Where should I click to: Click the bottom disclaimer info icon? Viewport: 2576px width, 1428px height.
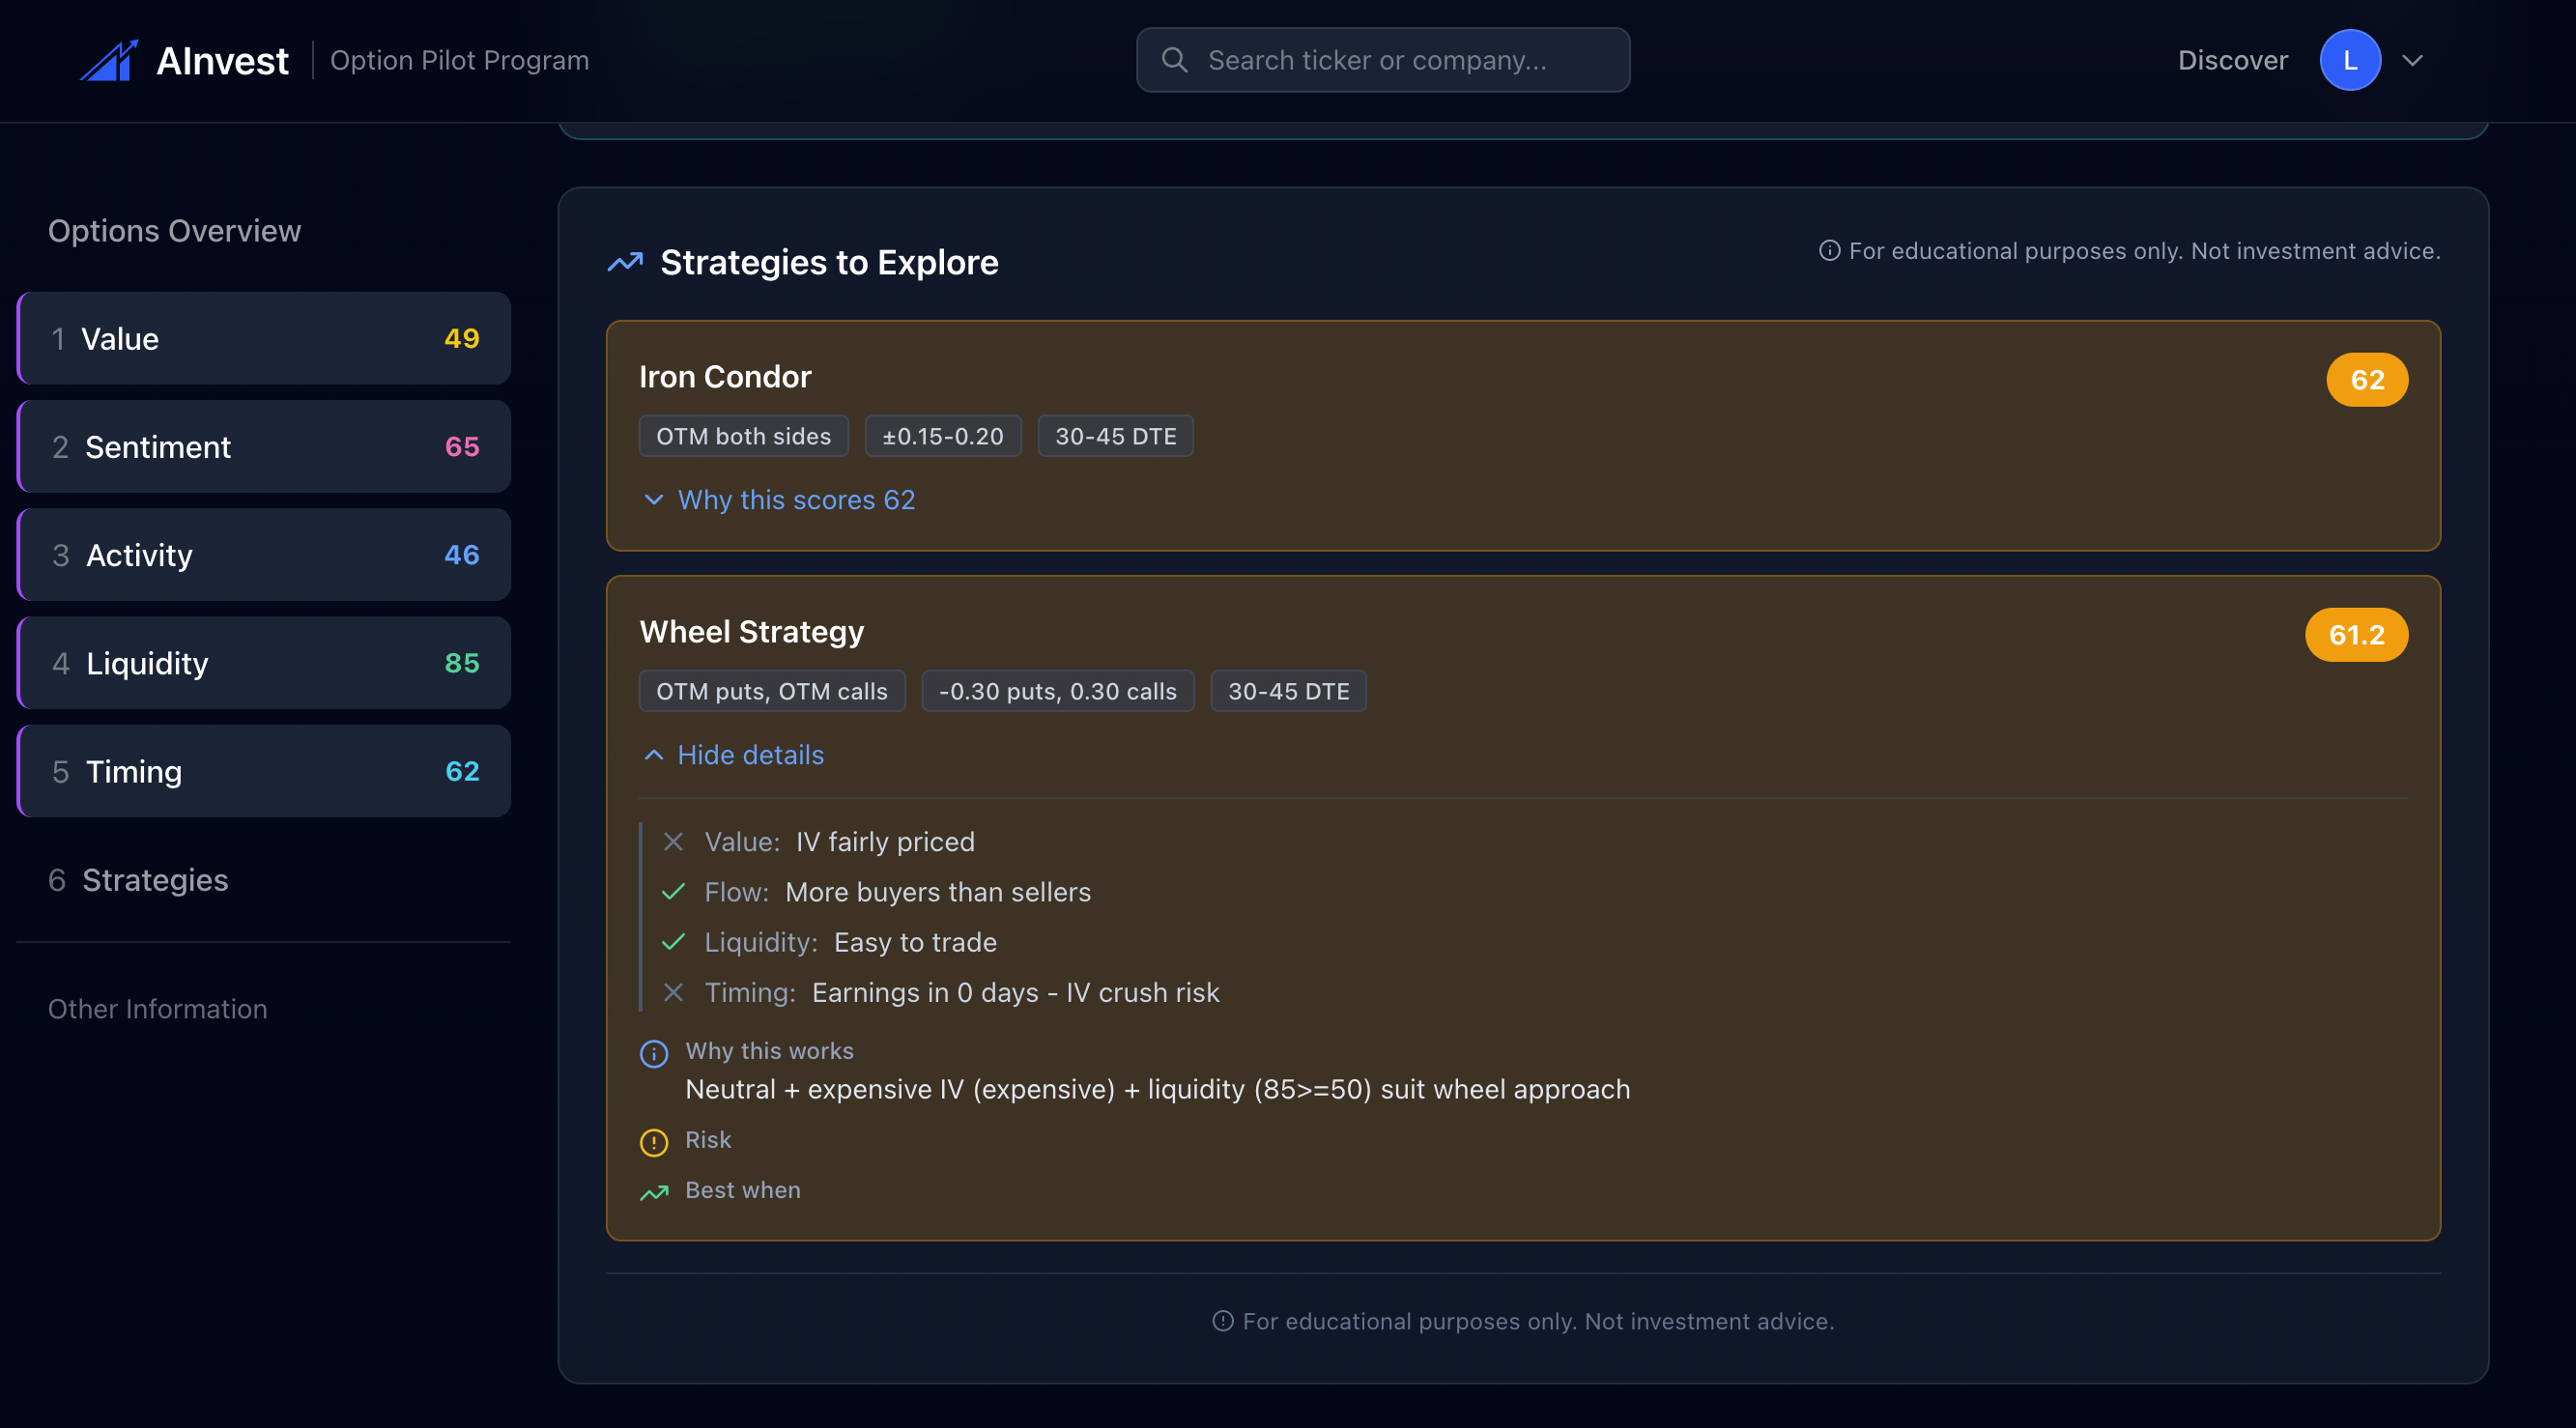[1222, 1321]
